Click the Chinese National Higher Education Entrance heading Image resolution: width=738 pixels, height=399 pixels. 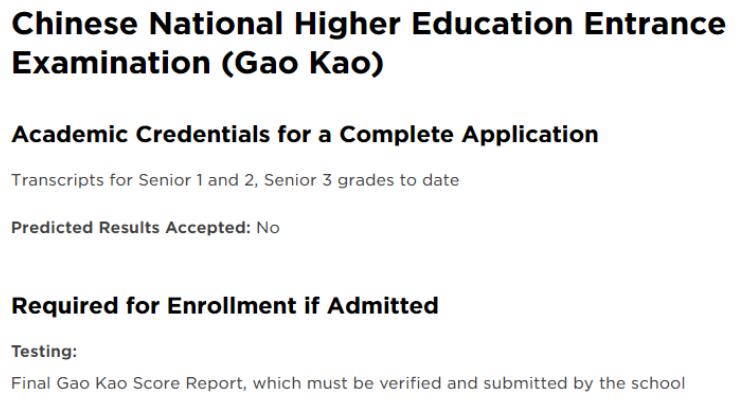click(369, 24)
